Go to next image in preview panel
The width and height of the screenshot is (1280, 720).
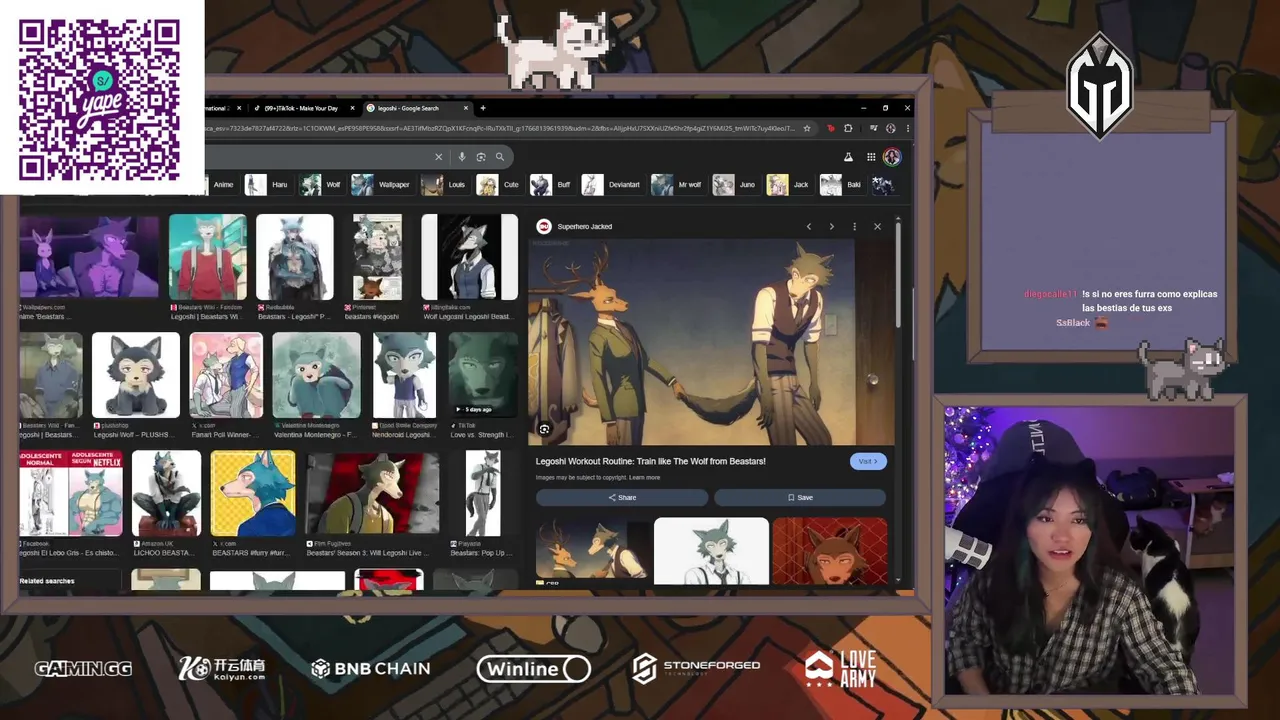(x=831, y=227)
